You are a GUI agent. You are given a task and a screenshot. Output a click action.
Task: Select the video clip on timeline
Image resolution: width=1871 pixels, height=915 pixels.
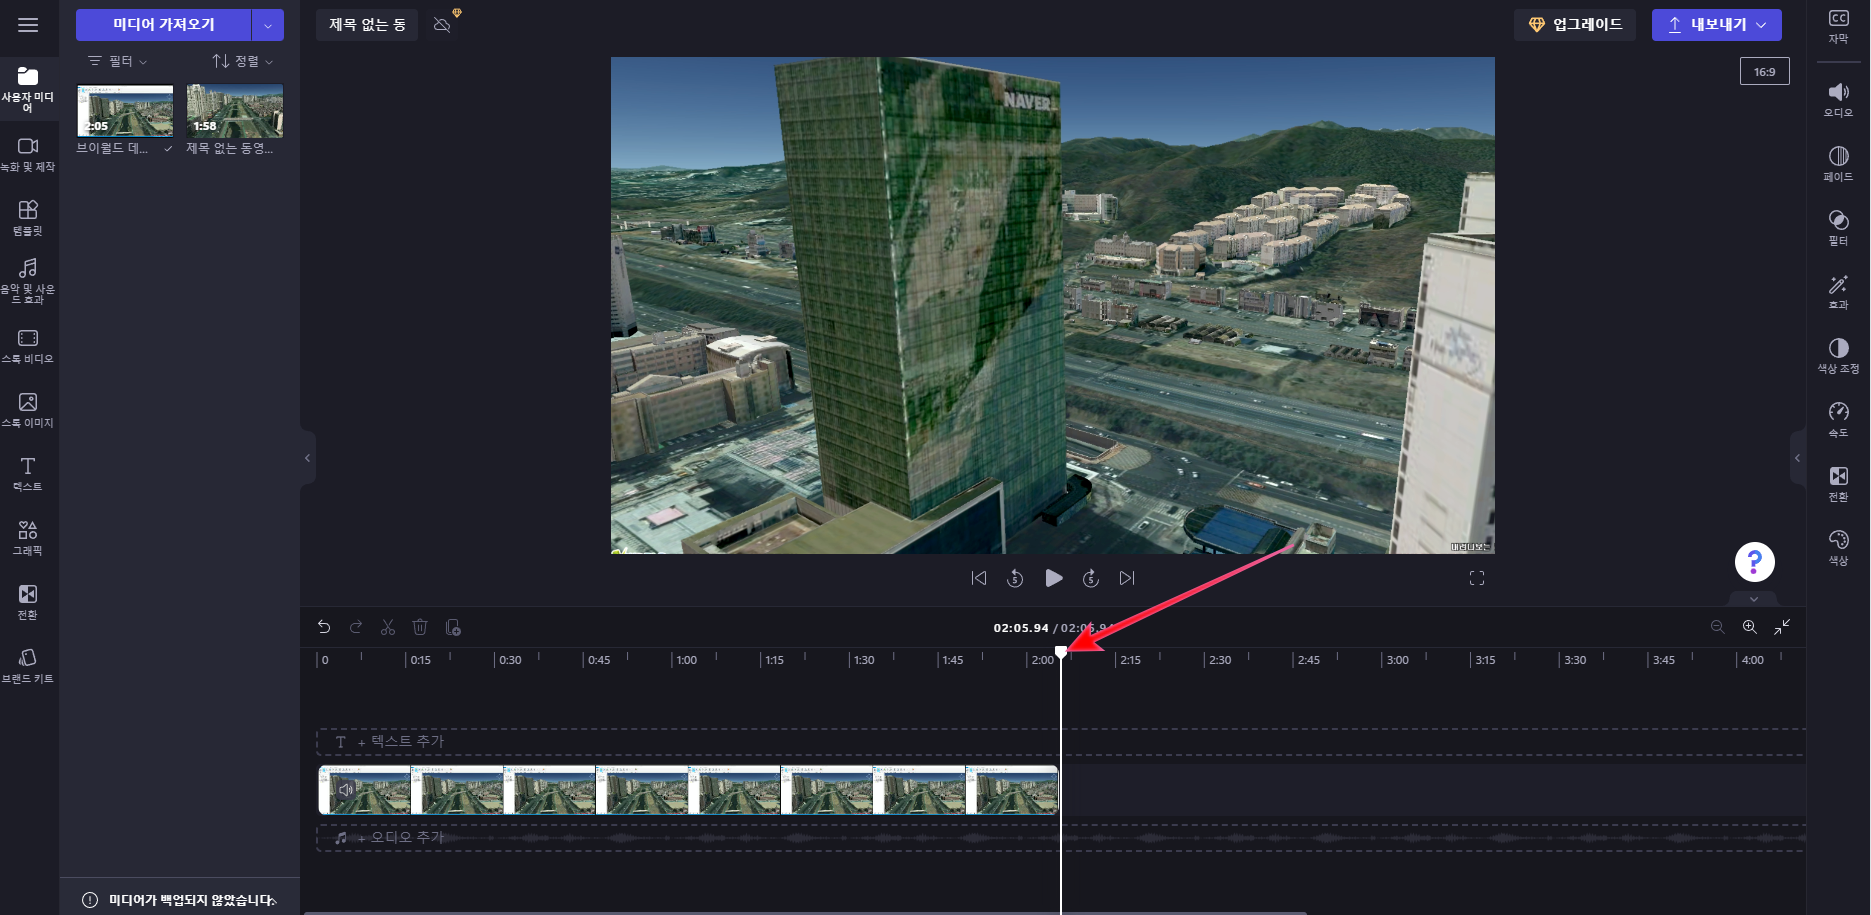(x=688, y=790)
